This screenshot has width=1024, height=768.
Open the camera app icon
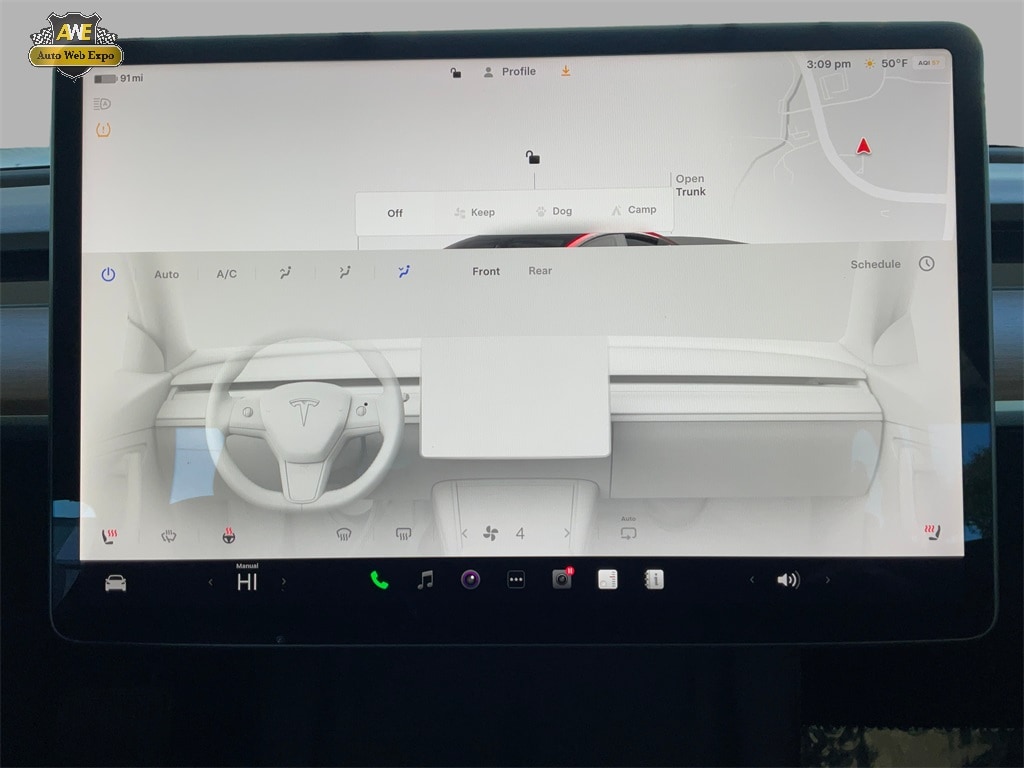(470, 580)
